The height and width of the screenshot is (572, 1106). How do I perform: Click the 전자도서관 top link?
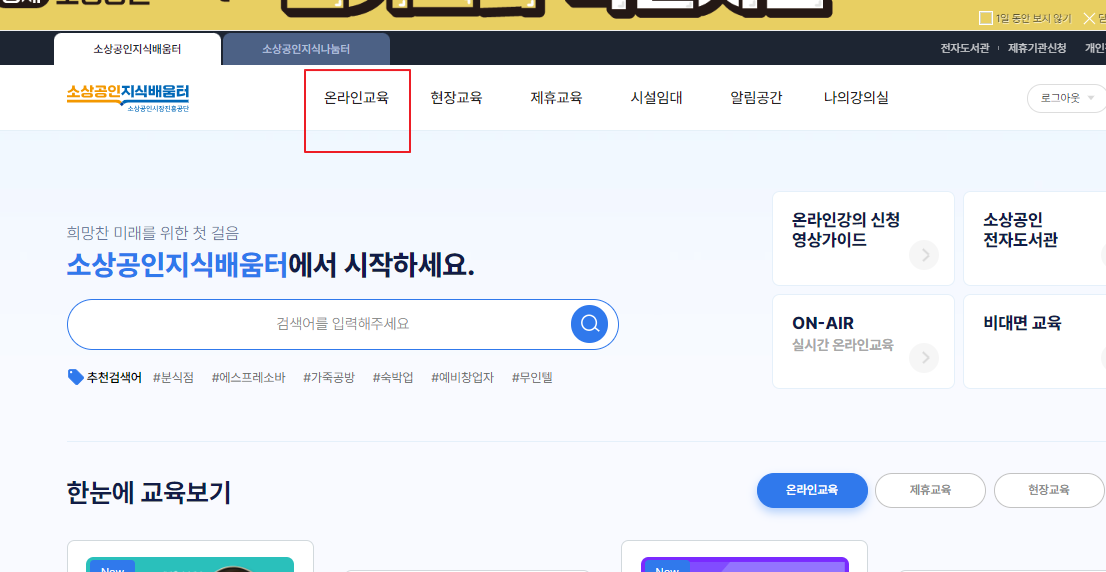tap(964, 48)
